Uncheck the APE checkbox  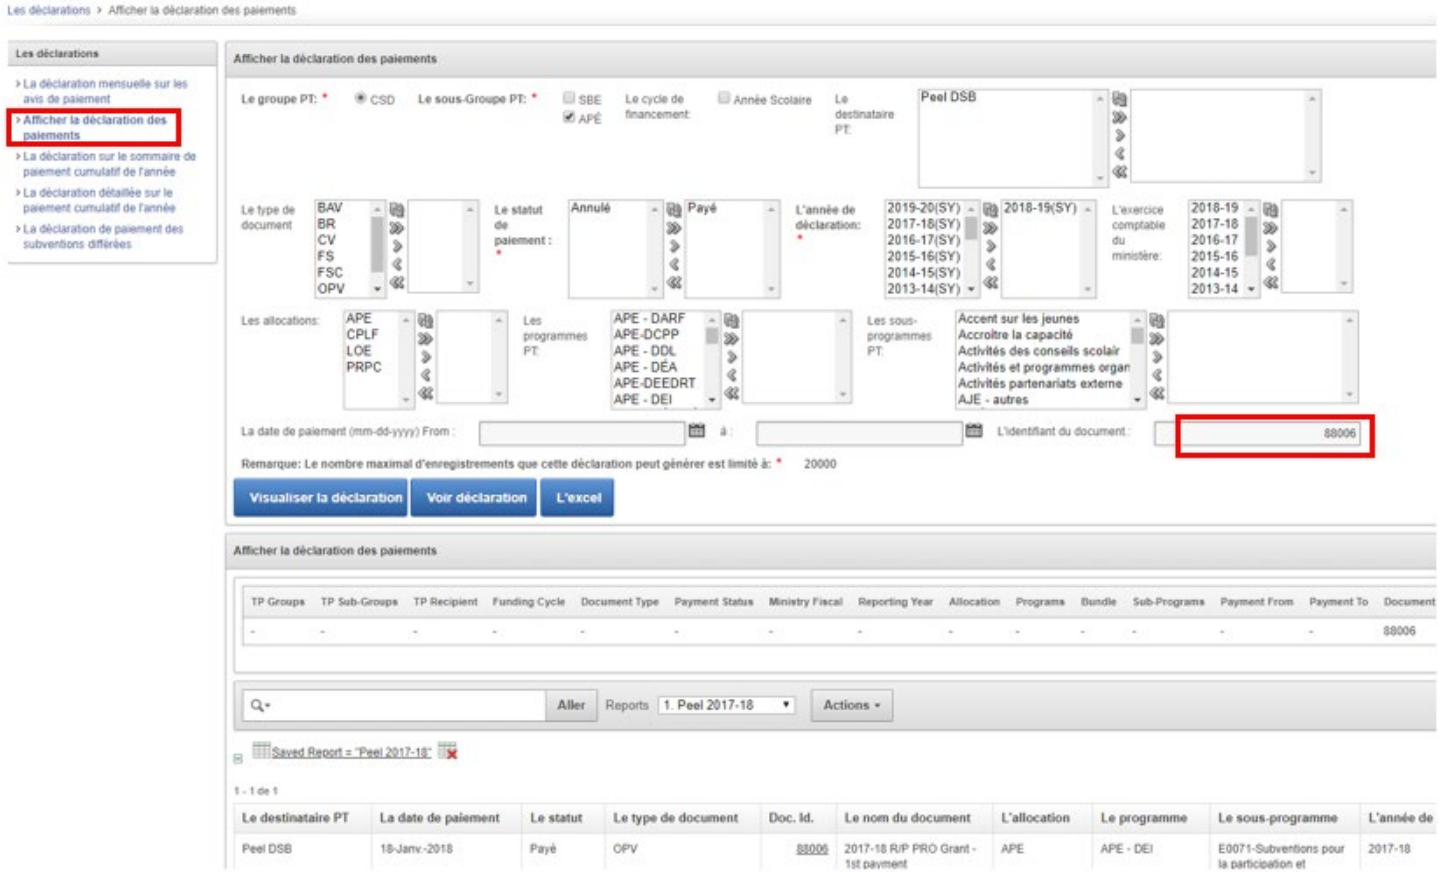pos(569,117)
